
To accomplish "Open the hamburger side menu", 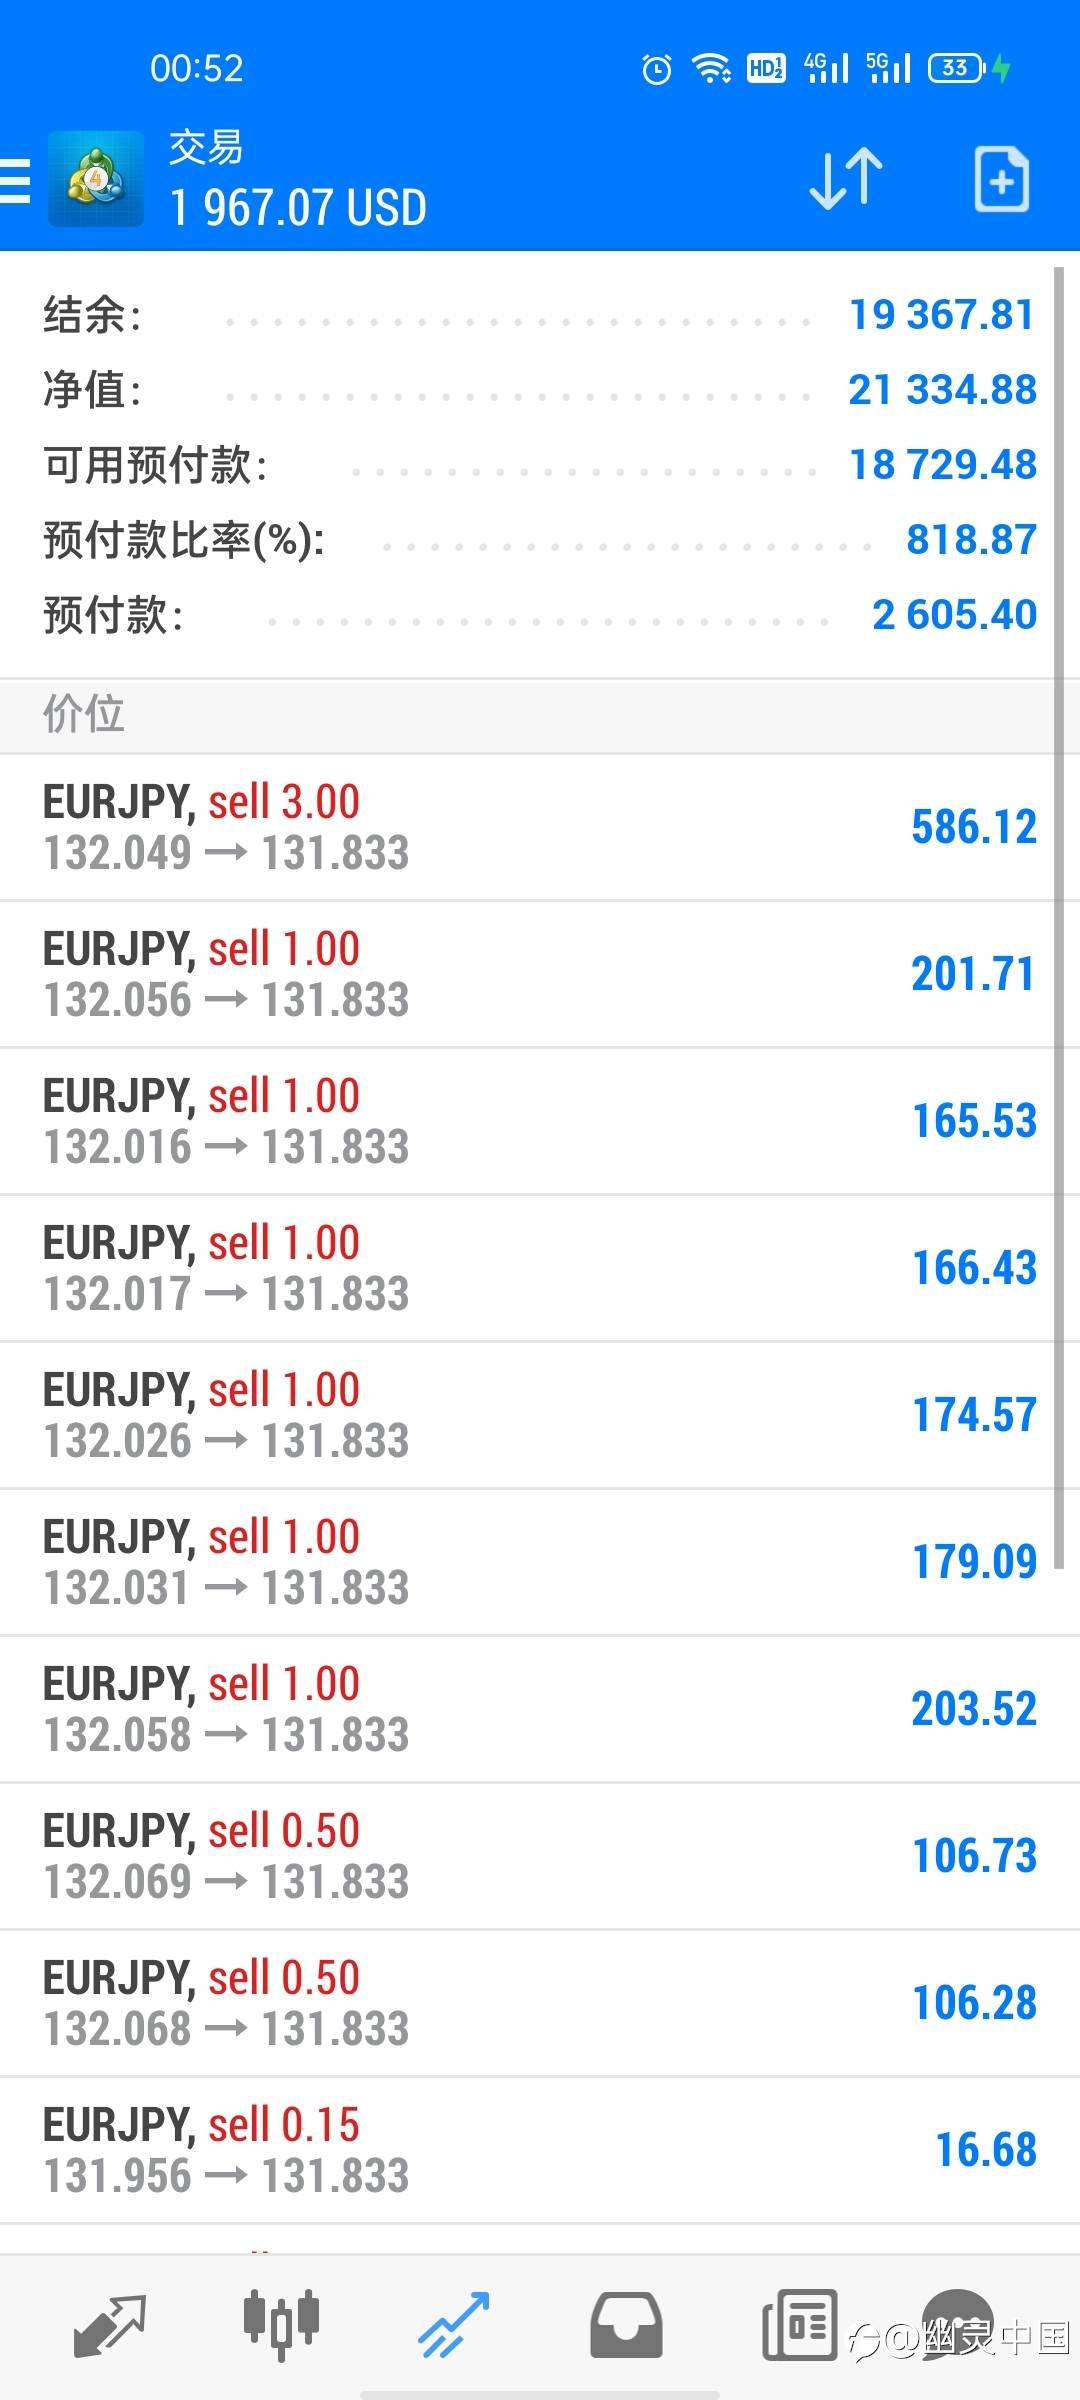I will pyautogui.click(x=16, y=180).
